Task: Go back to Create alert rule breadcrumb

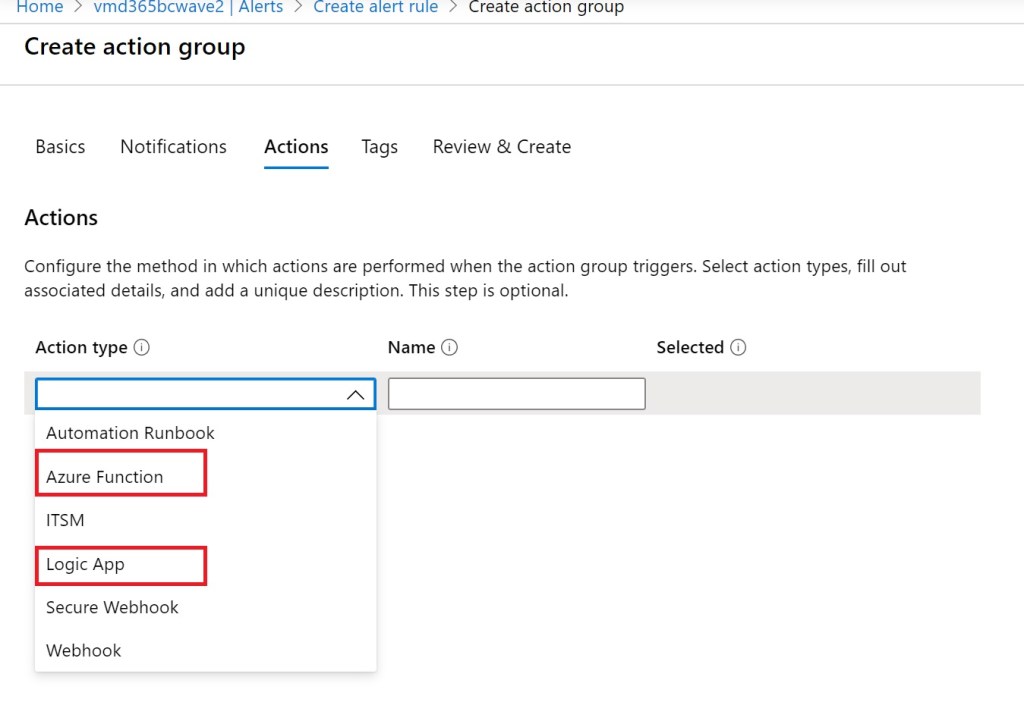Action: pyautogui.click(x=375, y=8)
